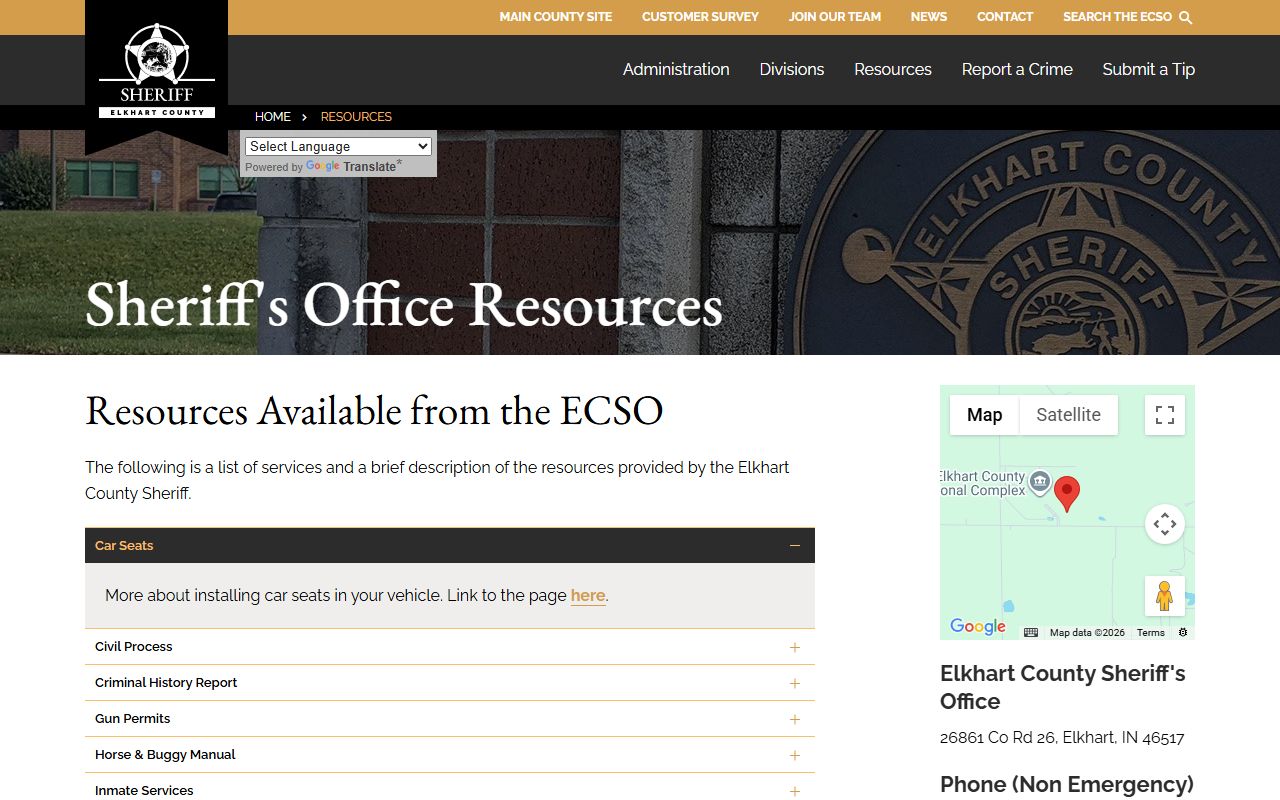Image resolution: width=1280 pixels, height=800 pixels.
Task: Switch map to Satellite view
Action: tap(1068, 415)
